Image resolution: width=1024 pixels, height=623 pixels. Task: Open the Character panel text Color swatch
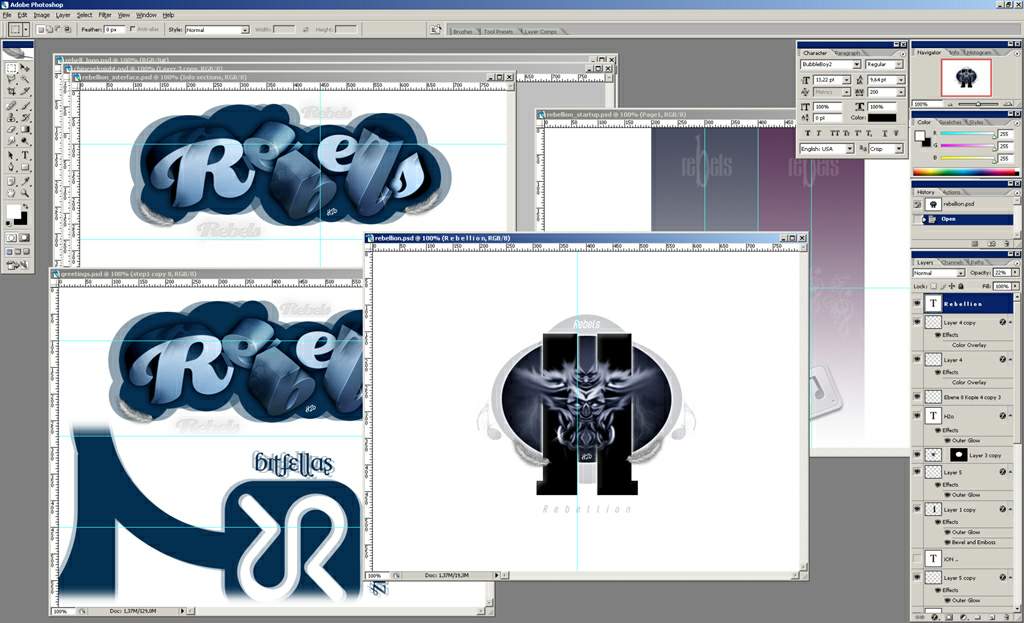tap(882, 118)
